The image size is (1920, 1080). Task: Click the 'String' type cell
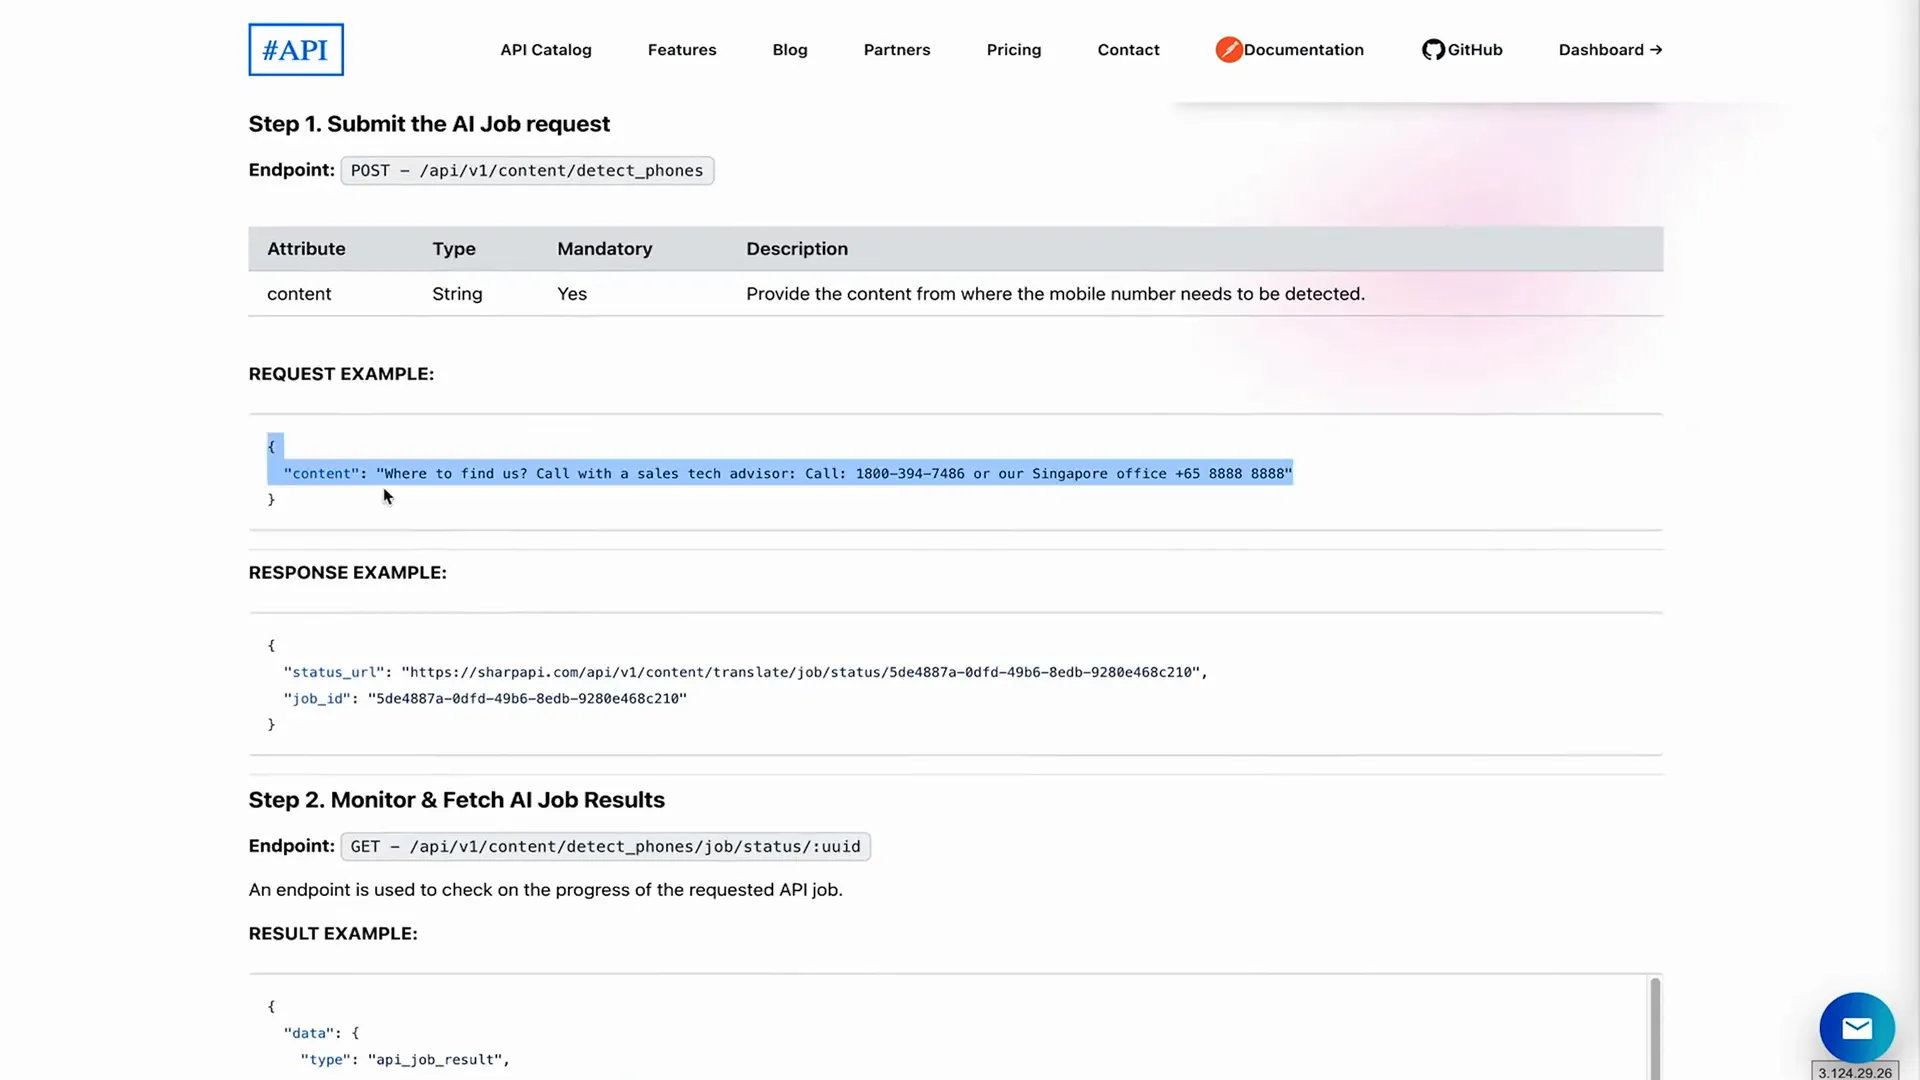457,294
